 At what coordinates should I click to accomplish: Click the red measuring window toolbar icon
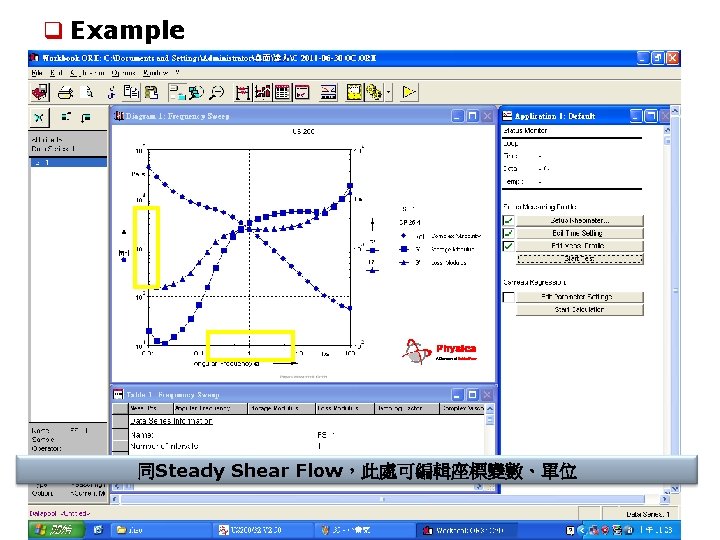coord(242,92)
